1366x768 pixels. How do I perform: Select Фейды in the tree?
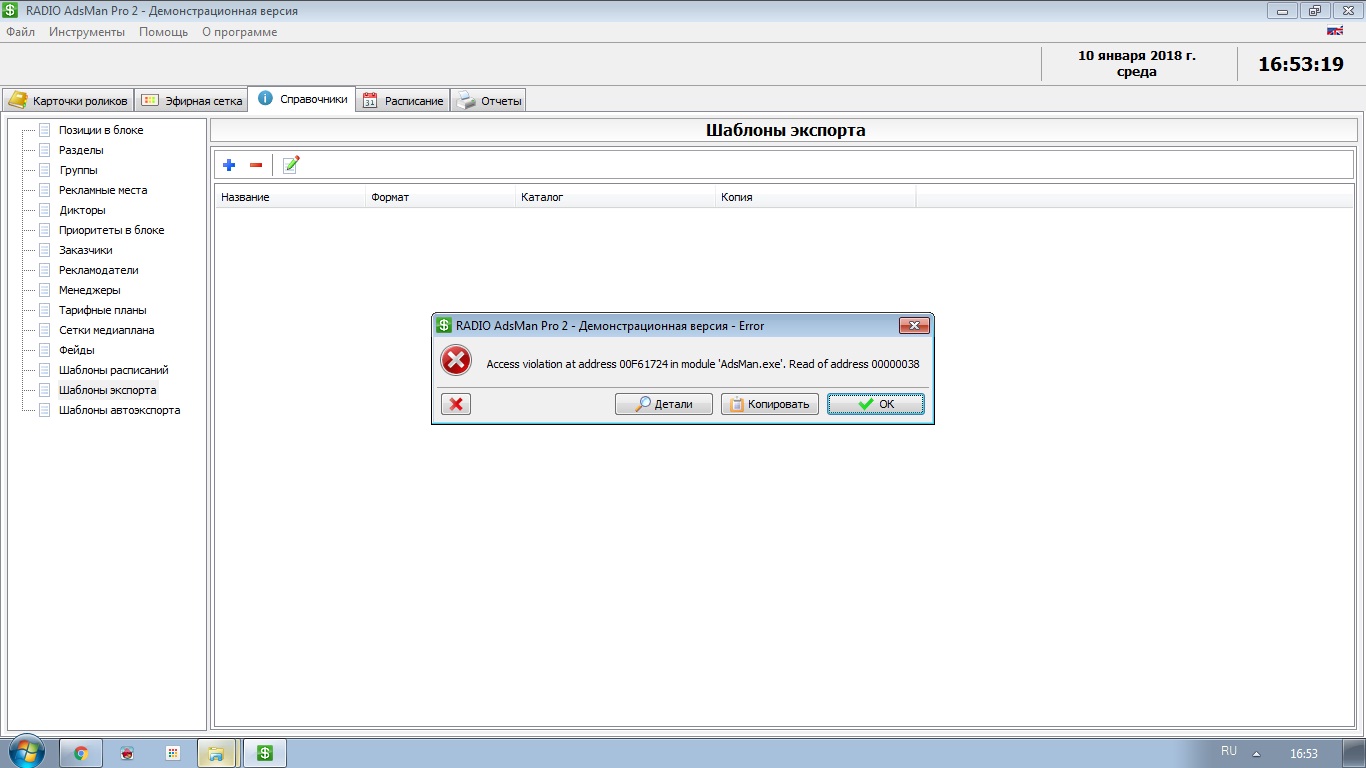point(77,350)
